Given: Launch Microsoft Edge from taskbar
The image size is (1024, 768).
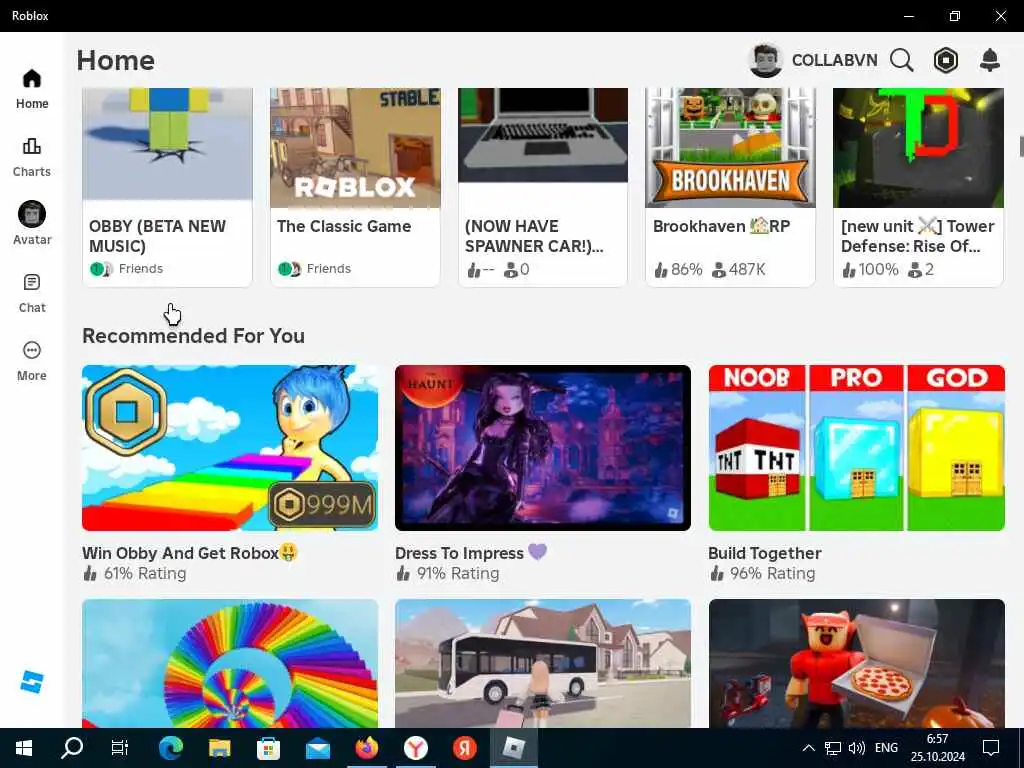Looking at the screenshot, I should coord(170,748).
